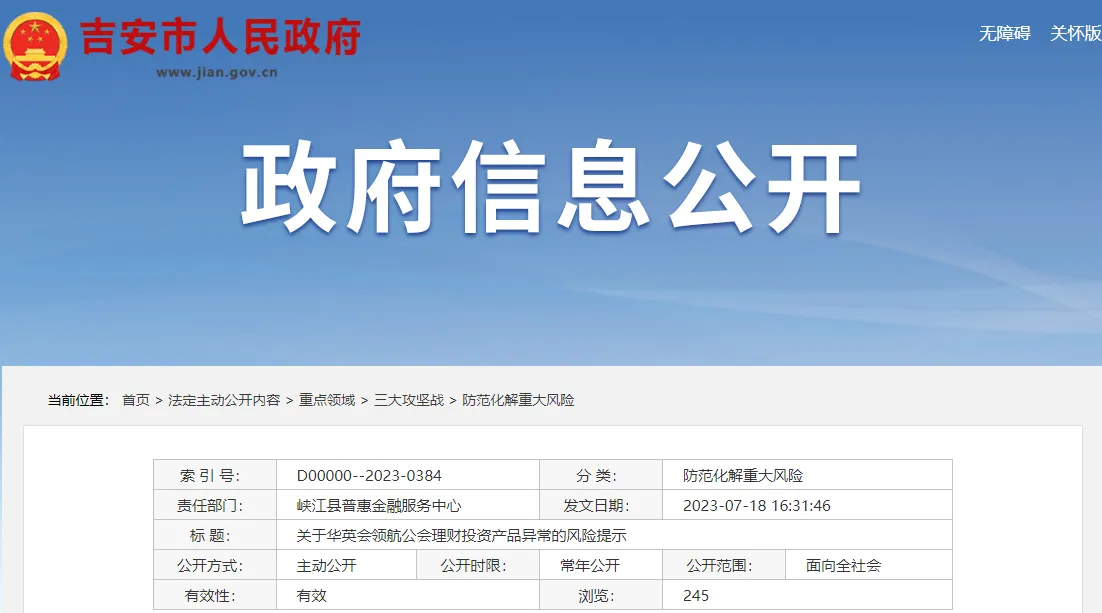This screenshot has height=613, width=1102.
Task: Open 法定主动公开内容 breadcrumb link
Action: (223, 400)
